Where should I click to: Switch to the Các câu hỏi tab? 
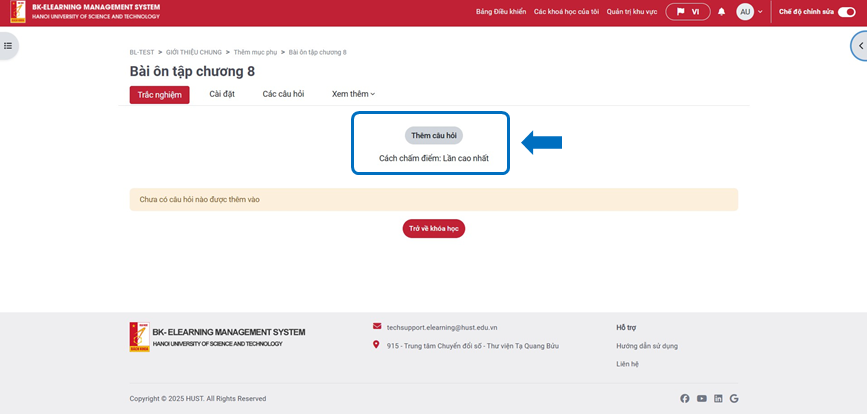(283, 94)
